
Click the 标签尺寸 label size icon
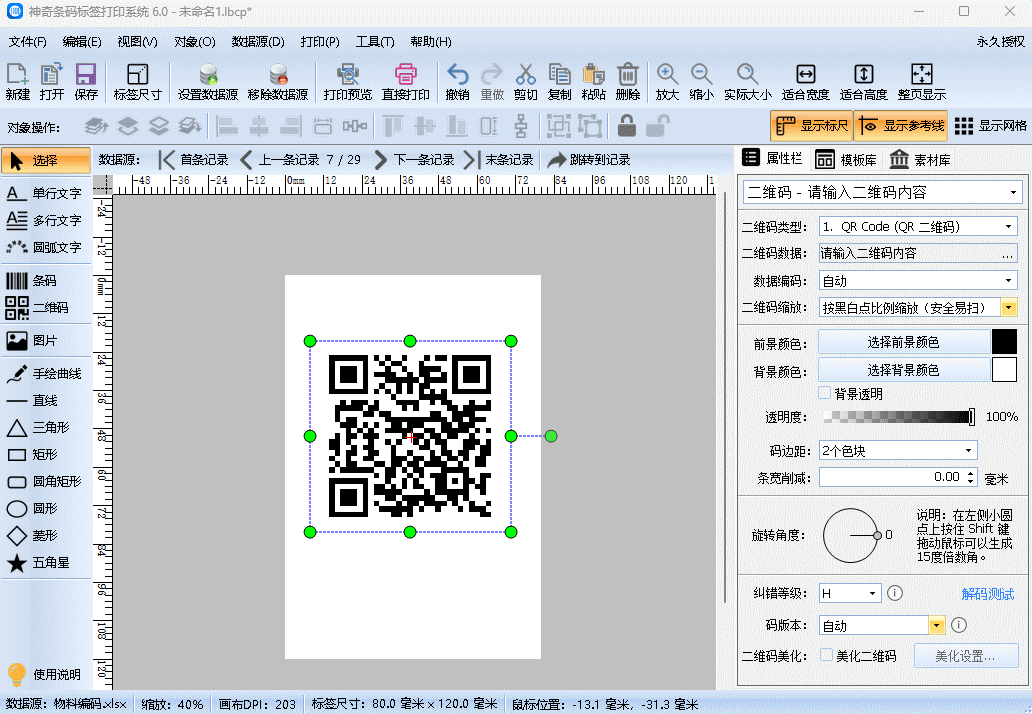[137, 81]
